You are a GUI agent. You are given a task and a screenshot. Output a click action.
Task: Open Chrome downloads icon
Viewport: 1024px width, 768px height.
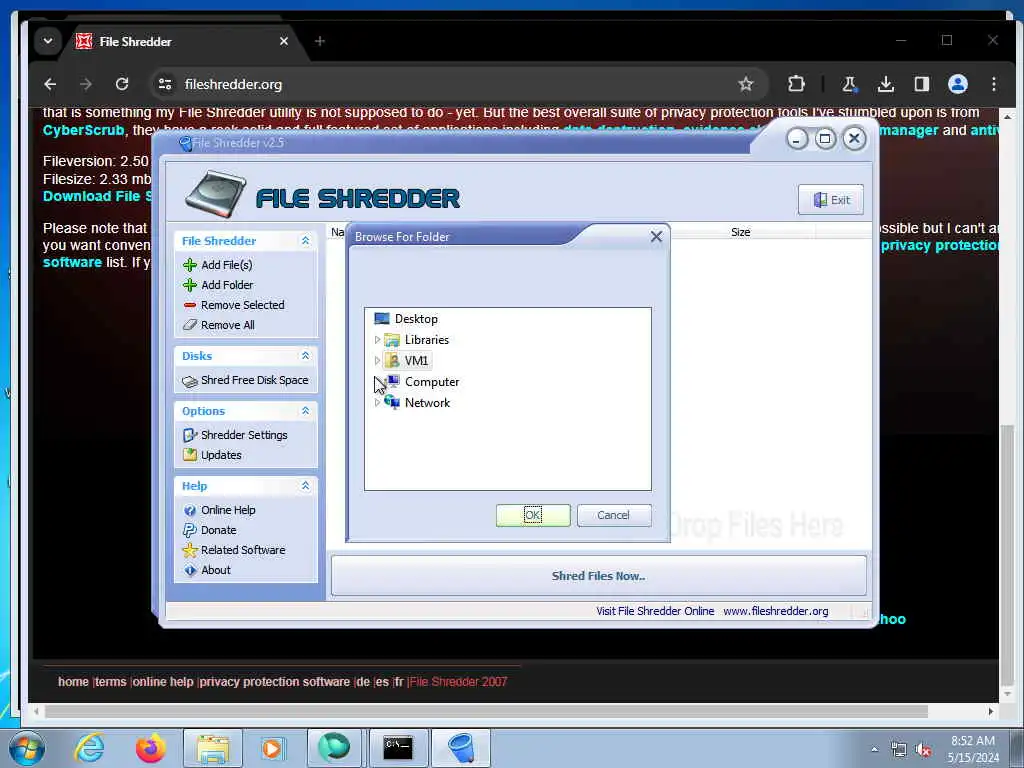[886, 84]
